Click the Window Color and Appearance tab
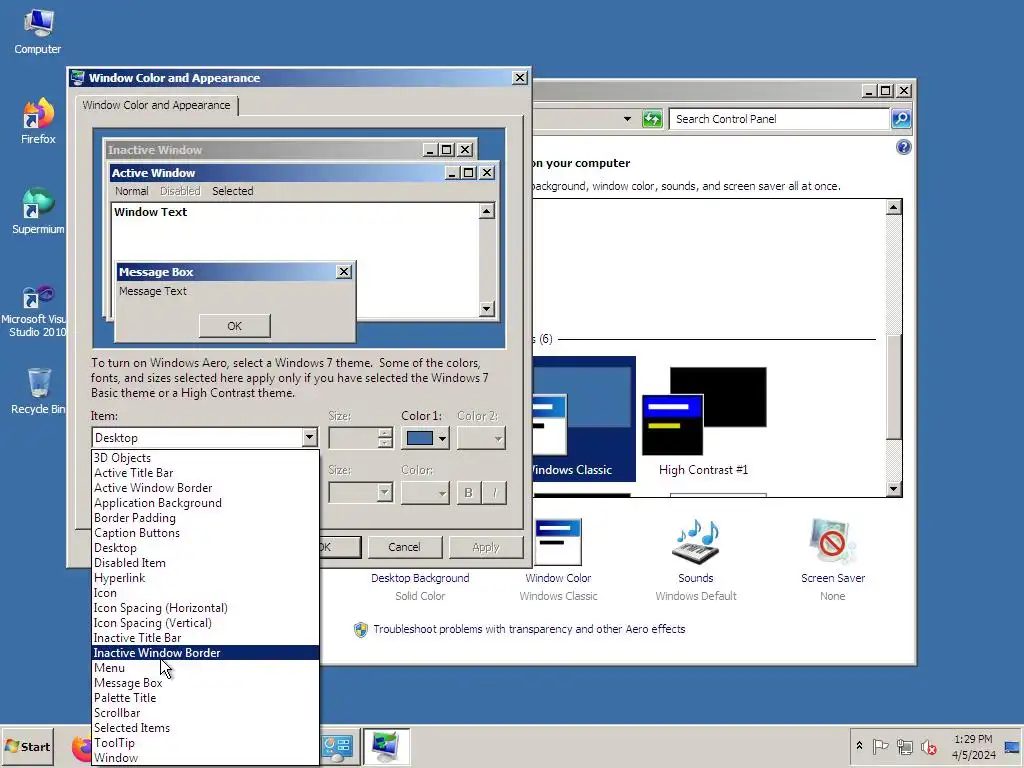This screenshot has width=1024, height=768. point(156,105)
